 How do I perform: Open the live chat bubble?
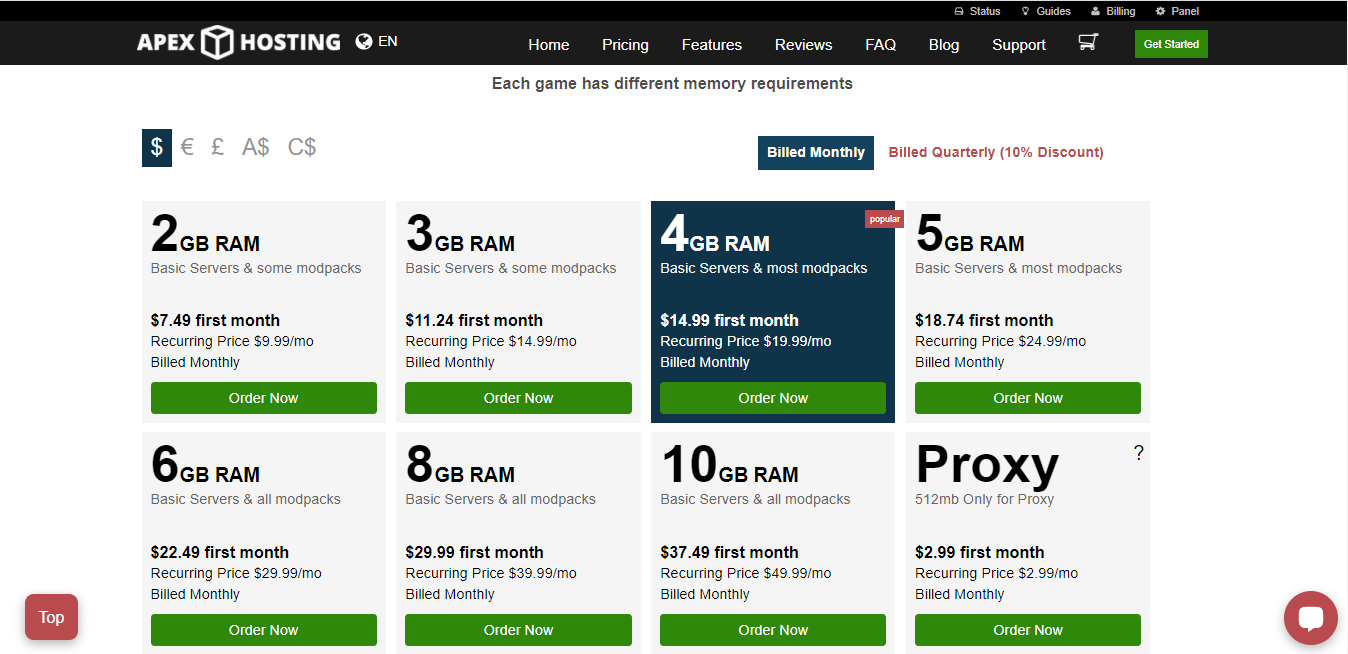(1310, 618)
